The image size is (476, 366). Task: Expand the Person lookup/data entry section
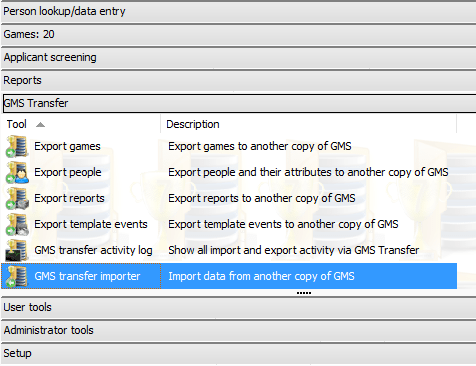238,11
